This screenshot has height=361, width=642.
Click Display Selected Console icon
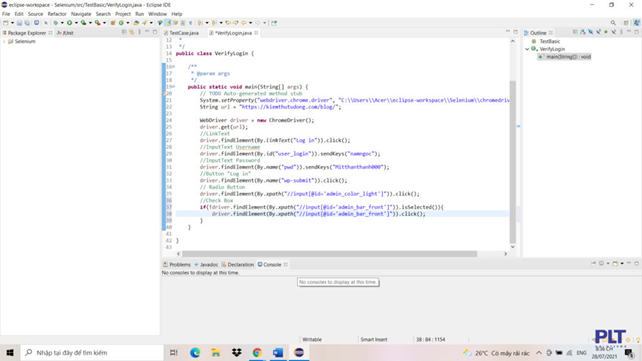tap(601, 263)
